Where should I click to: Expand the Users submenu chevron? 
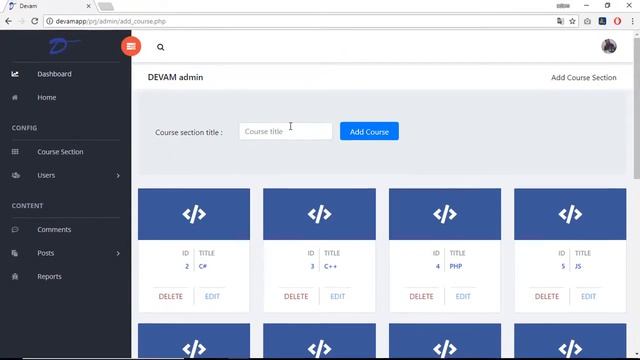click(118, 176)
